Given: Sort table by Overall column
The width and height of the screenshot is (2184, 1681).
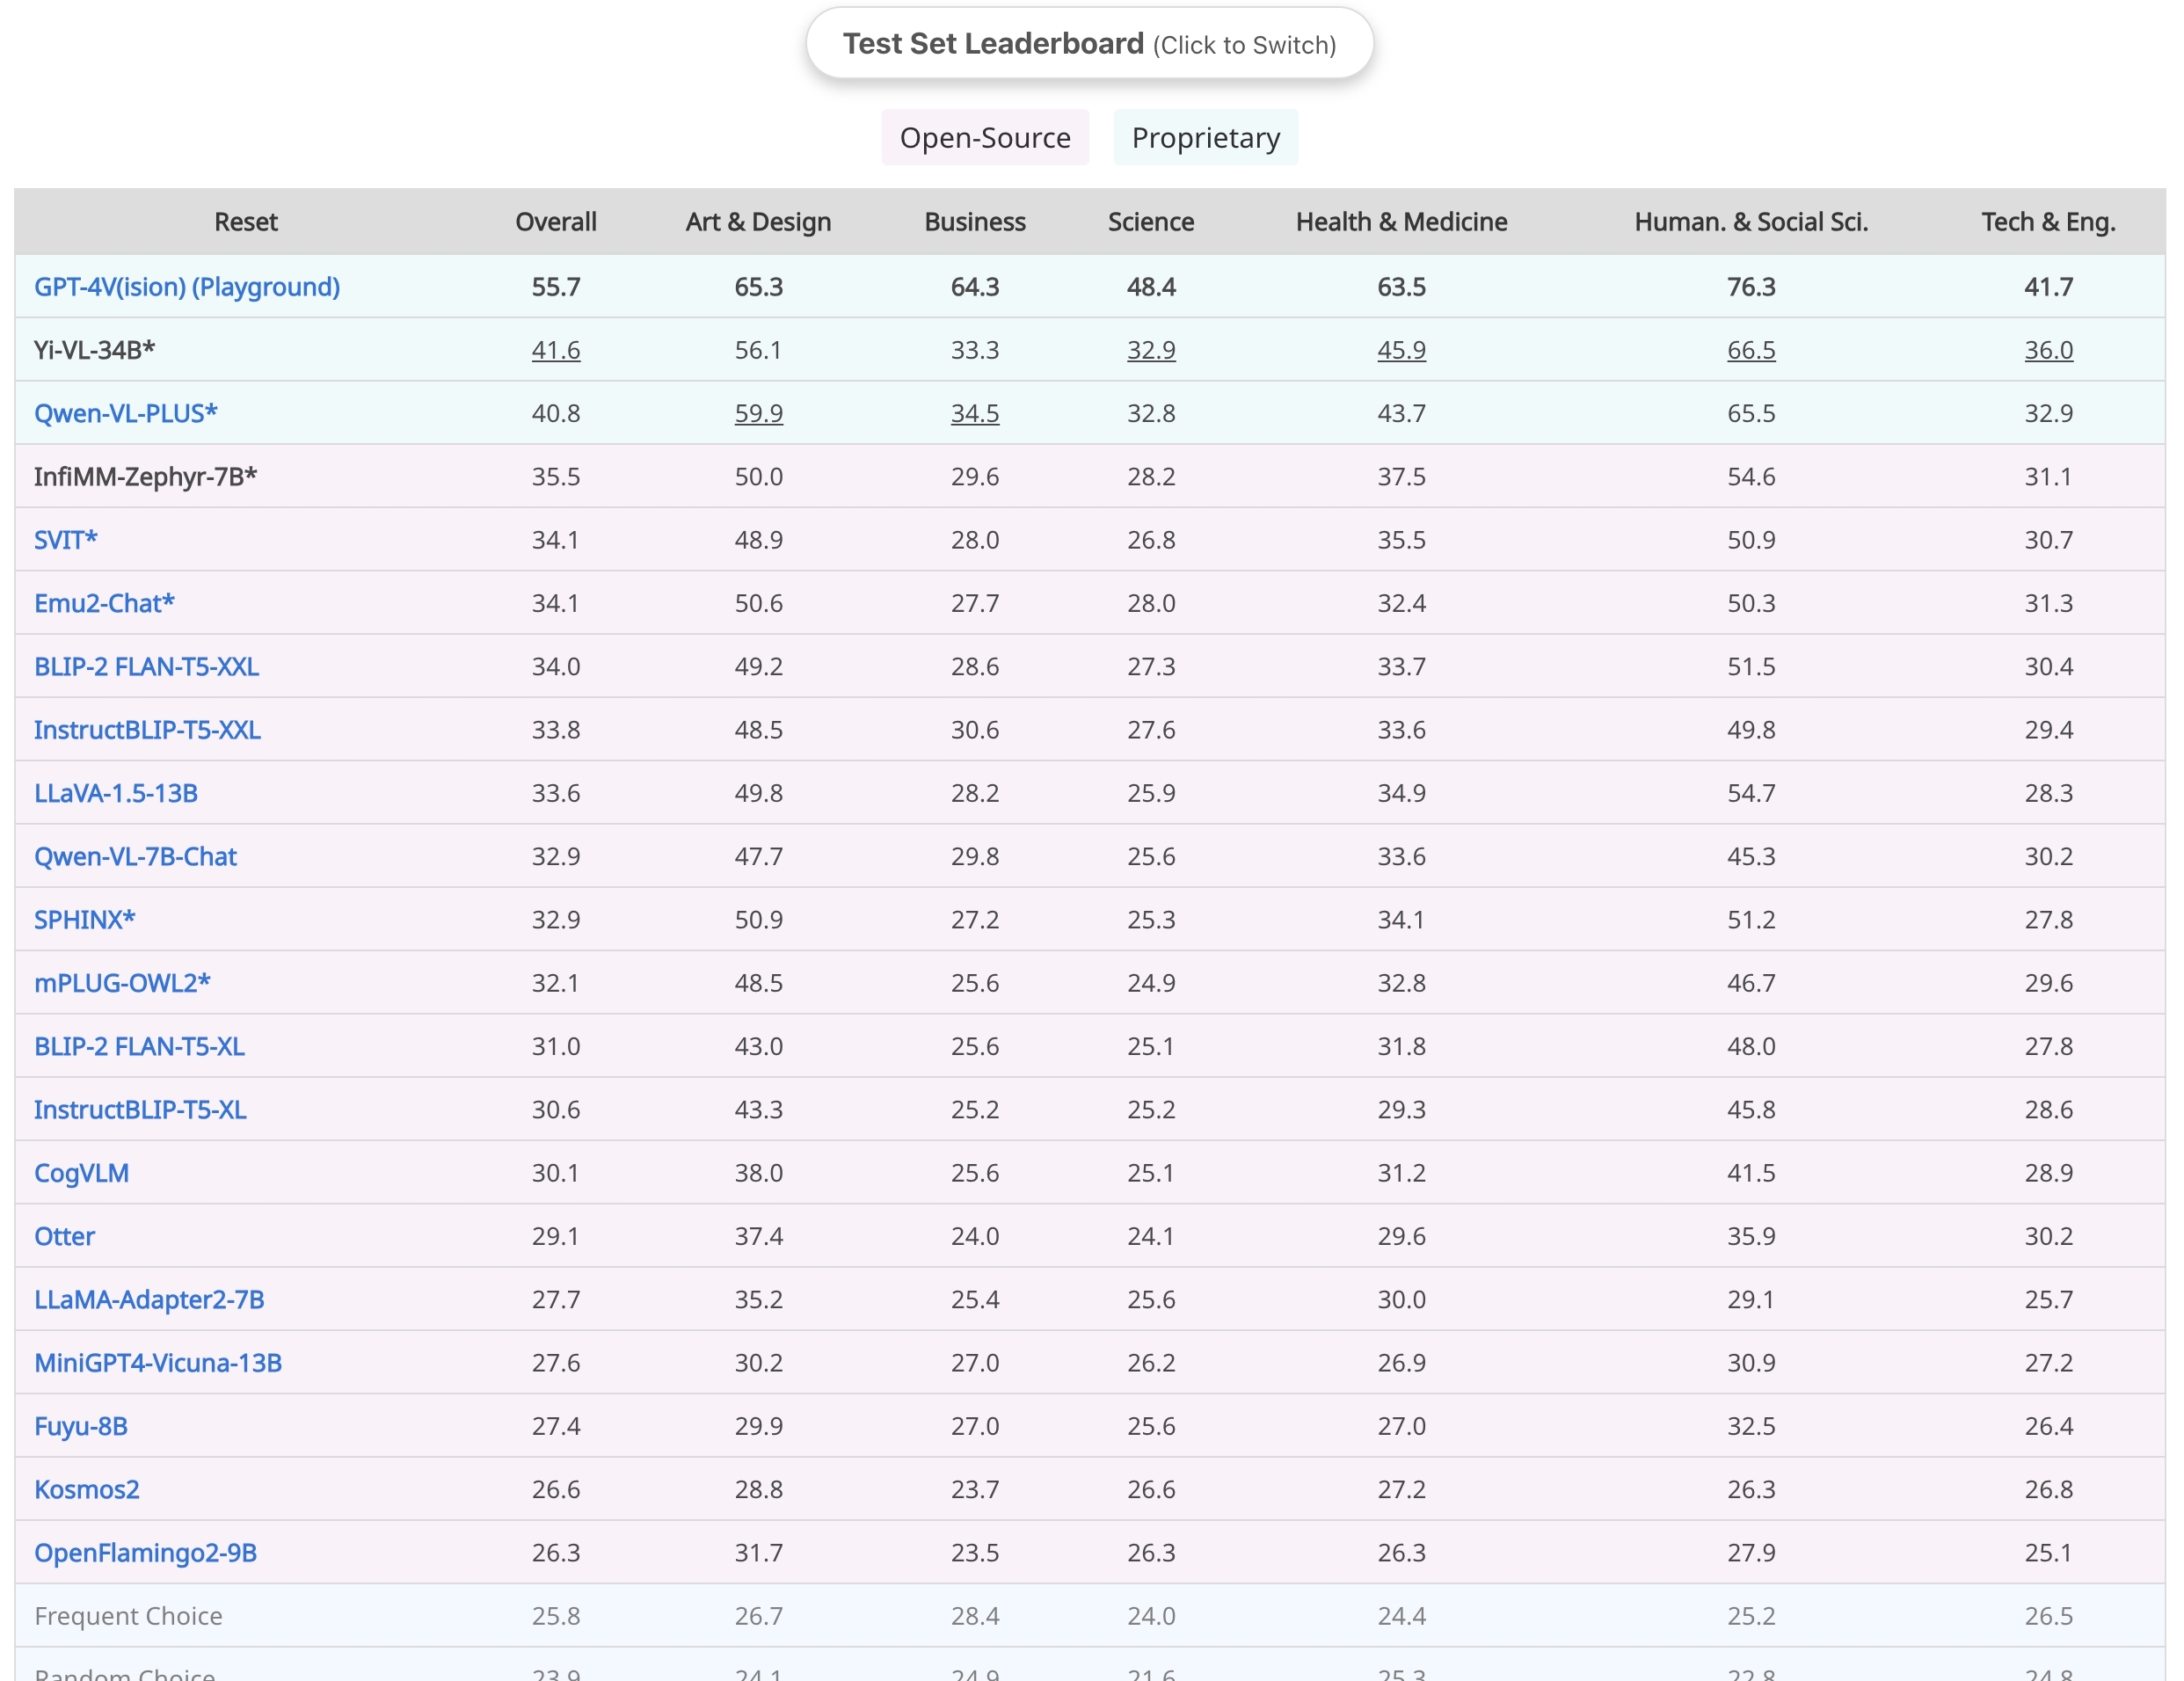Looking at the screenshot, I should (x=555, y=221).
